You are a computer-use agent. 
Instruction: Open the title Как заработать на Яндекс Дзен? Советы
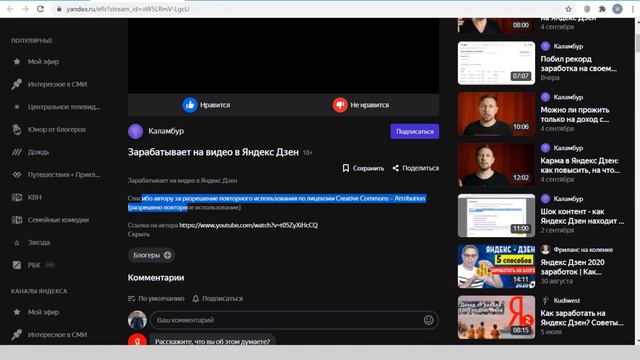point(582,318)
